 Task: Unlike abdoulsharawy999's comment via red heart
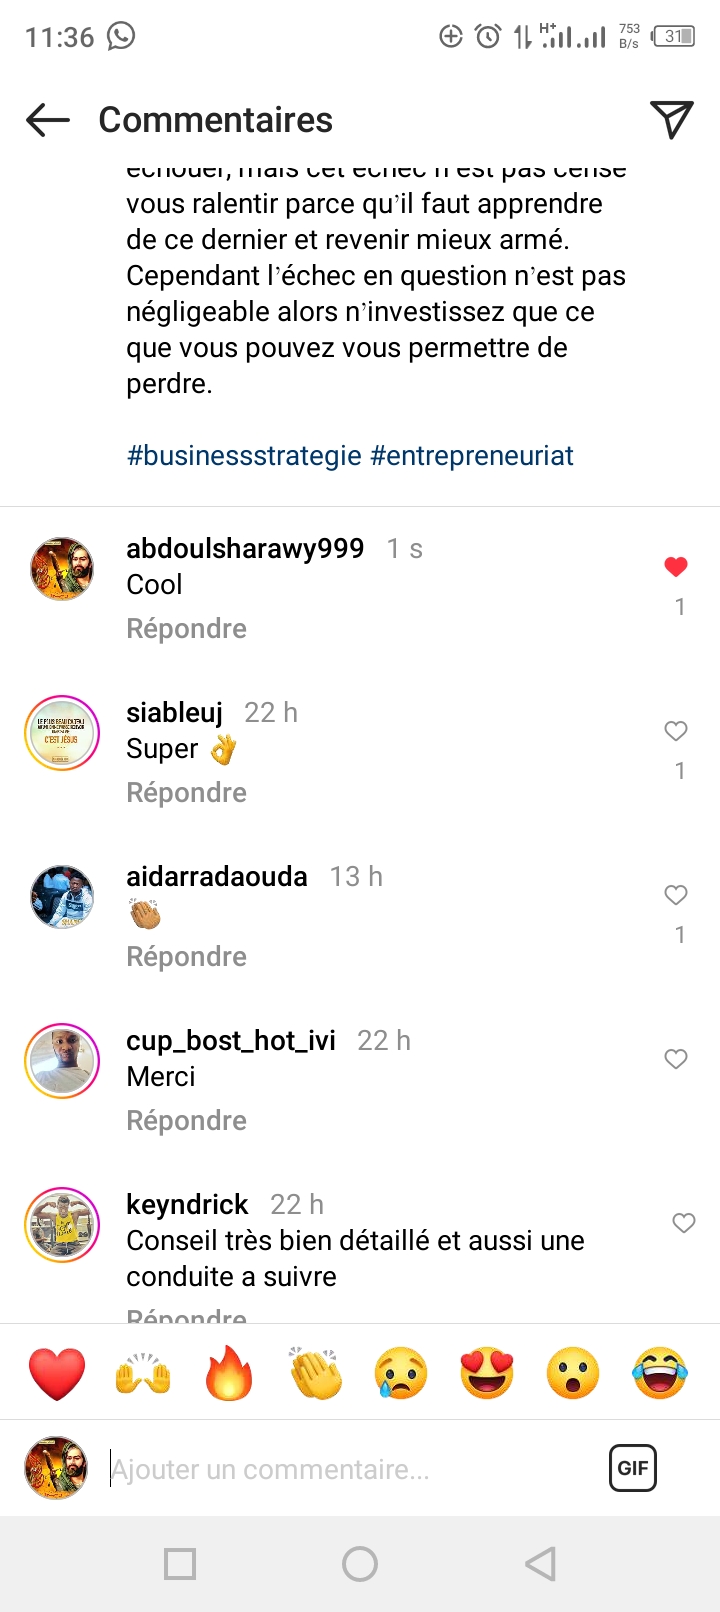click(x=676, y=567)
